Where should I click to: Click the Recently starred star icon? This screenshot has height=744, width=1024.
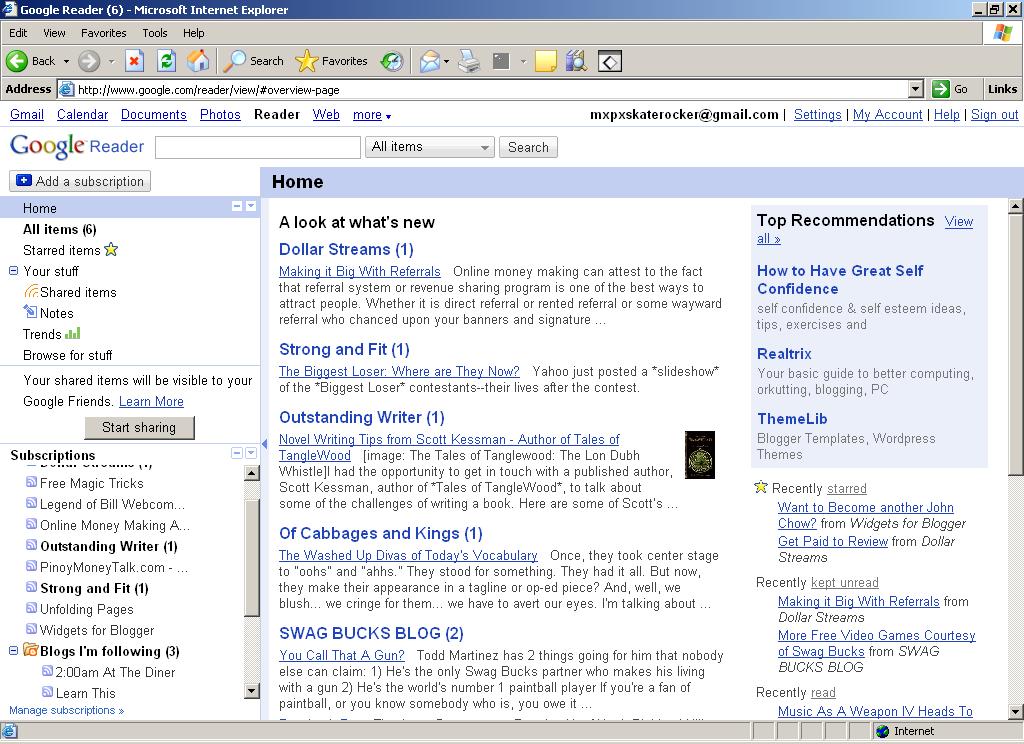click(761, 487)
